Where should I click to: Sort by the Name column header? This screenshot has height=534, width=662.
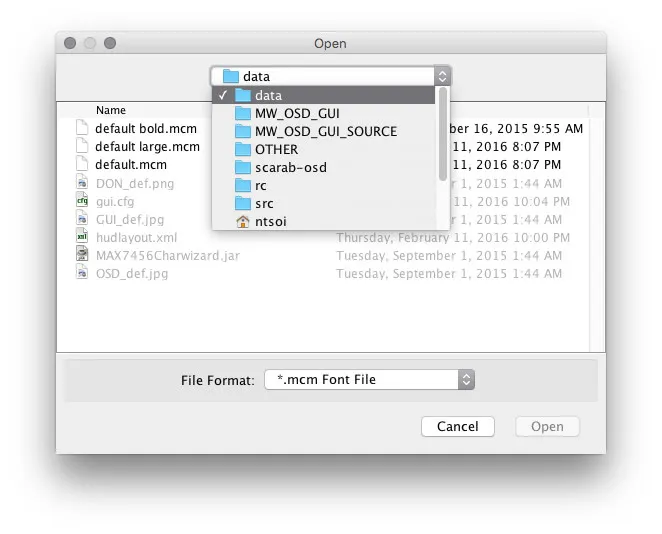(x=111, y=110)
